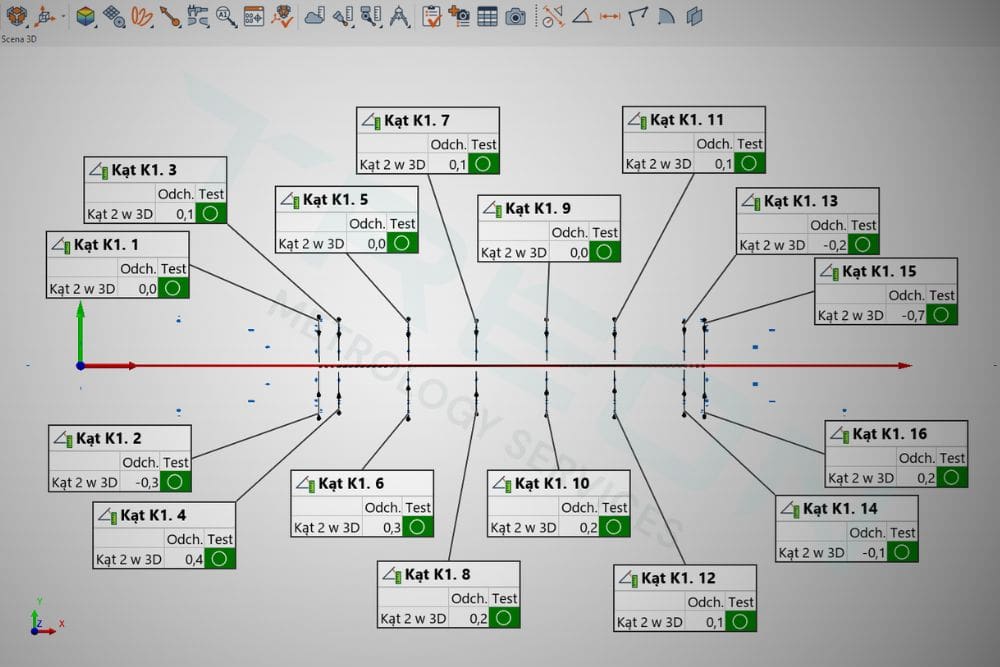This screenshot has height=667, width=1000.
Task: Open the table view icon
Action: 487,16
